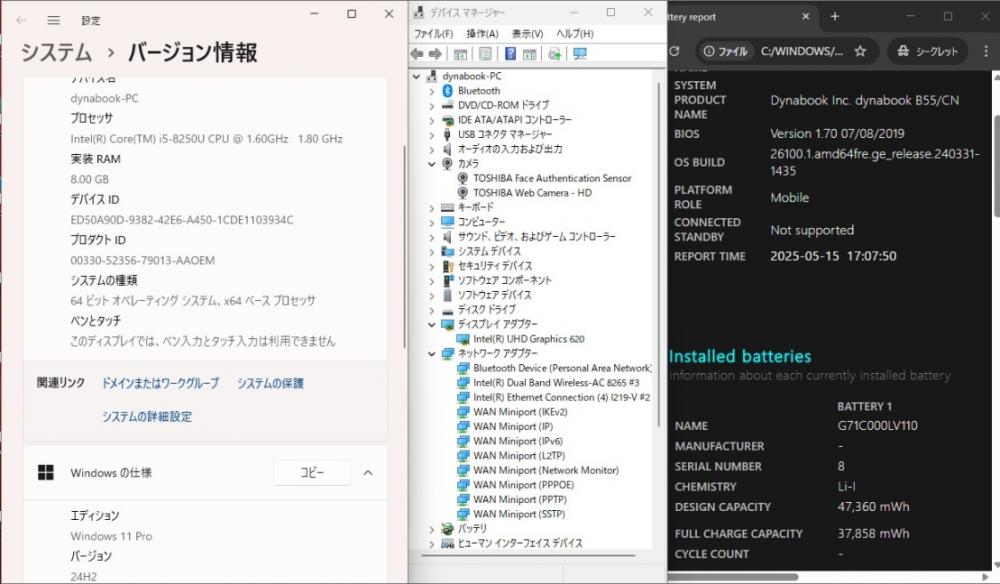The image size is (1000, 584).
Task: Collapse the カメラ category
Action: click(432, 164)
